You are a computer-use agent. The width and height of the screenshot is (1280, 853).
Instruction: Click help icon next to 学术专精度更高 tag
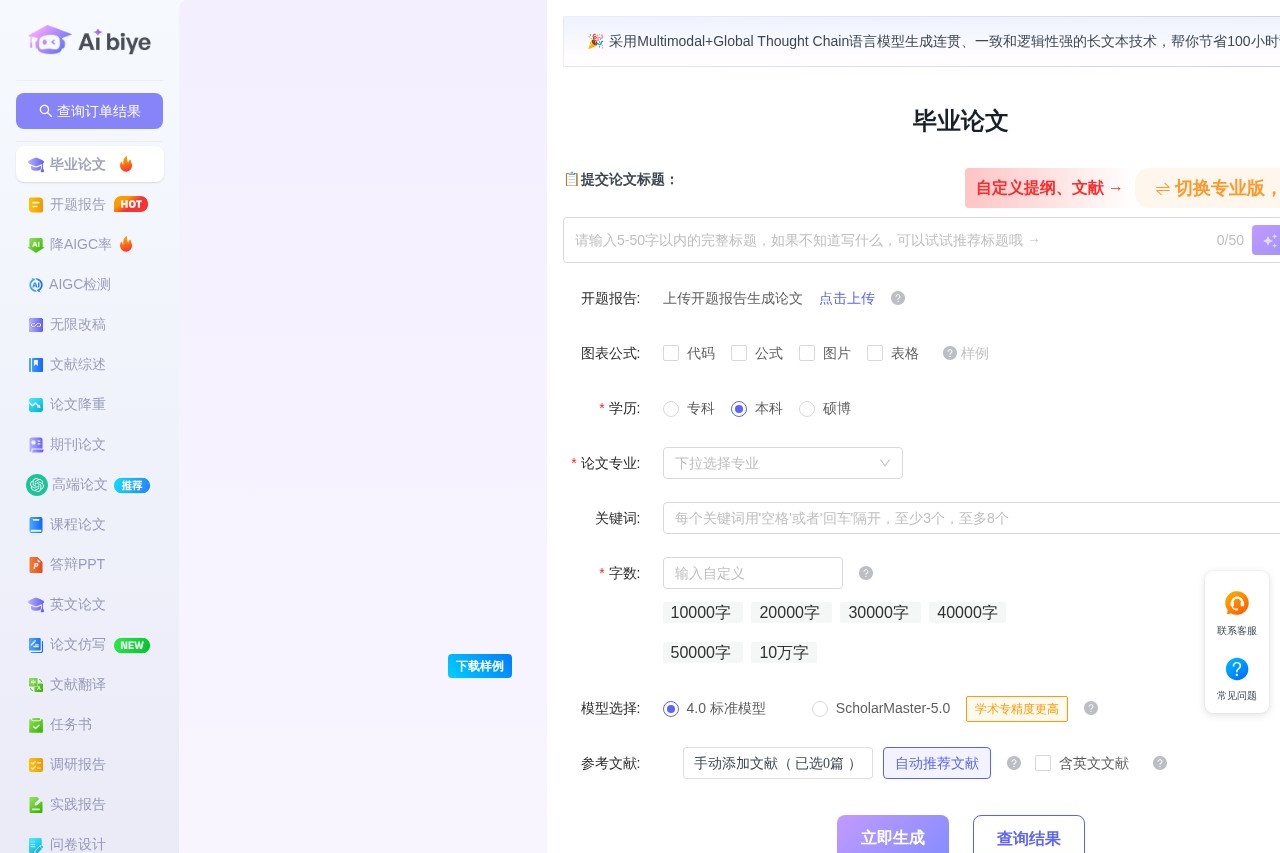click(x=1091, y=708)
